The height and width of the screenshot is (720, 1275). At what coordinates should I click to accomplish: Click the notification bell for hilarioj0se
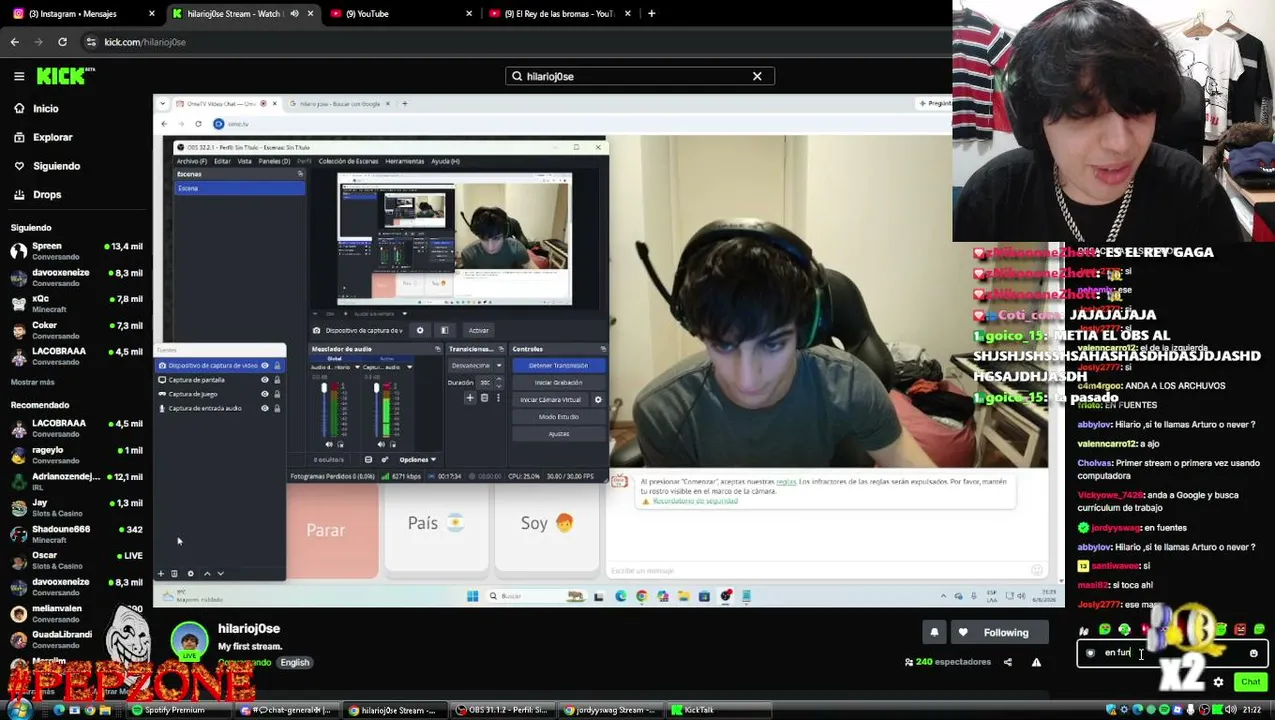(934, 632)
